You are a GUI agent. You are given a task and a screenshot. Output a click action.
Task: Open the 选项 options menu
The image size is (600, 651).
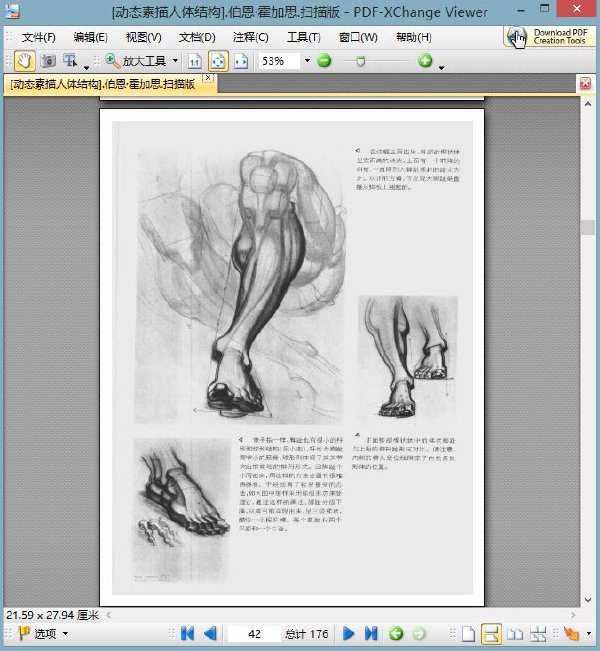(x=43, y=634)
